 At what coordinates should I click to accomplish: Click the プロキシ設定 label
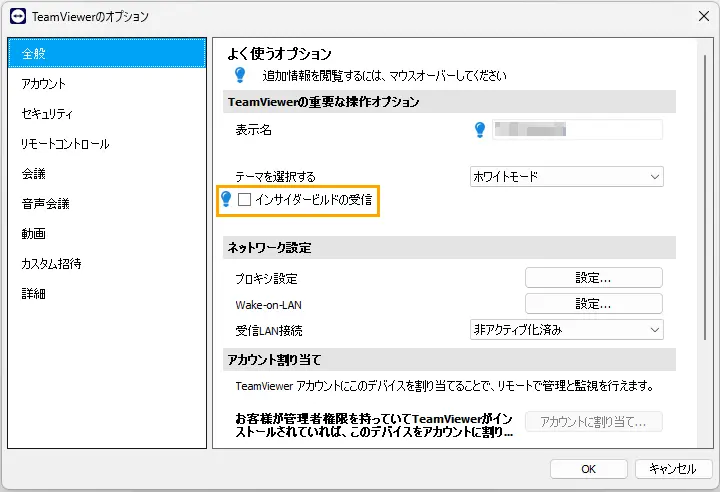click(x=266, y=279)
